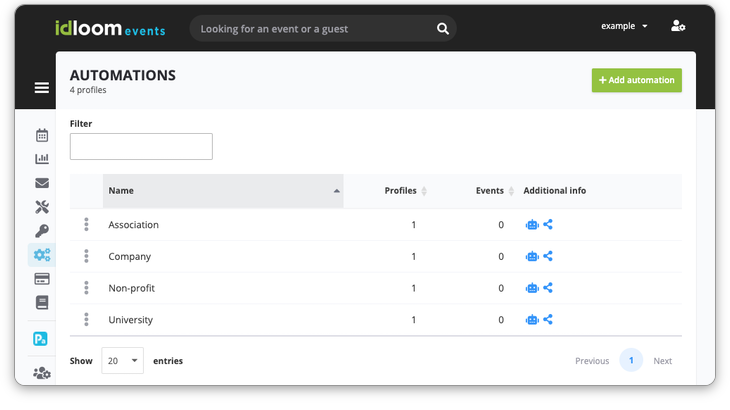The height and width of the screenshot is (410, 730).
Task: Sort table by Name column header
Action: [222, 191]
